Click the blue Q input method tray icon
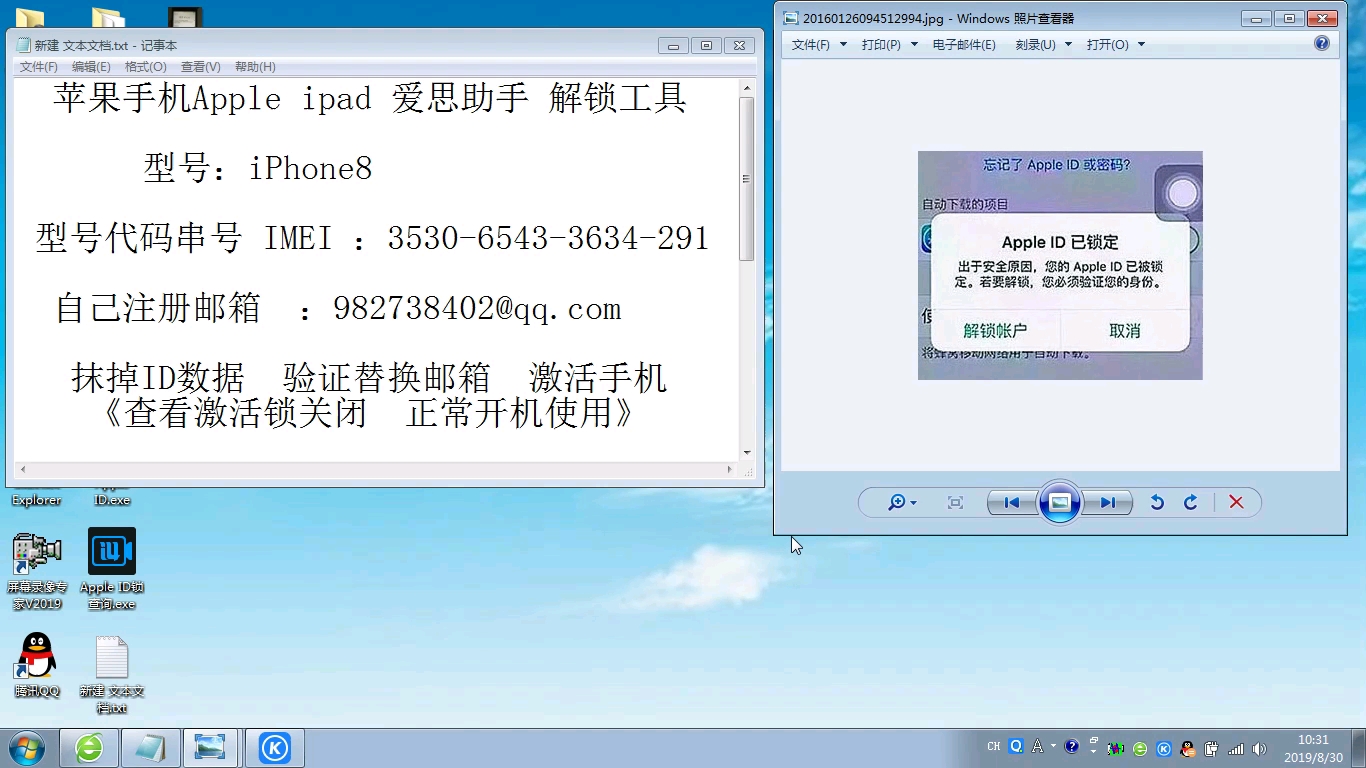1366x768 pixels. (x=1016, y=746)
